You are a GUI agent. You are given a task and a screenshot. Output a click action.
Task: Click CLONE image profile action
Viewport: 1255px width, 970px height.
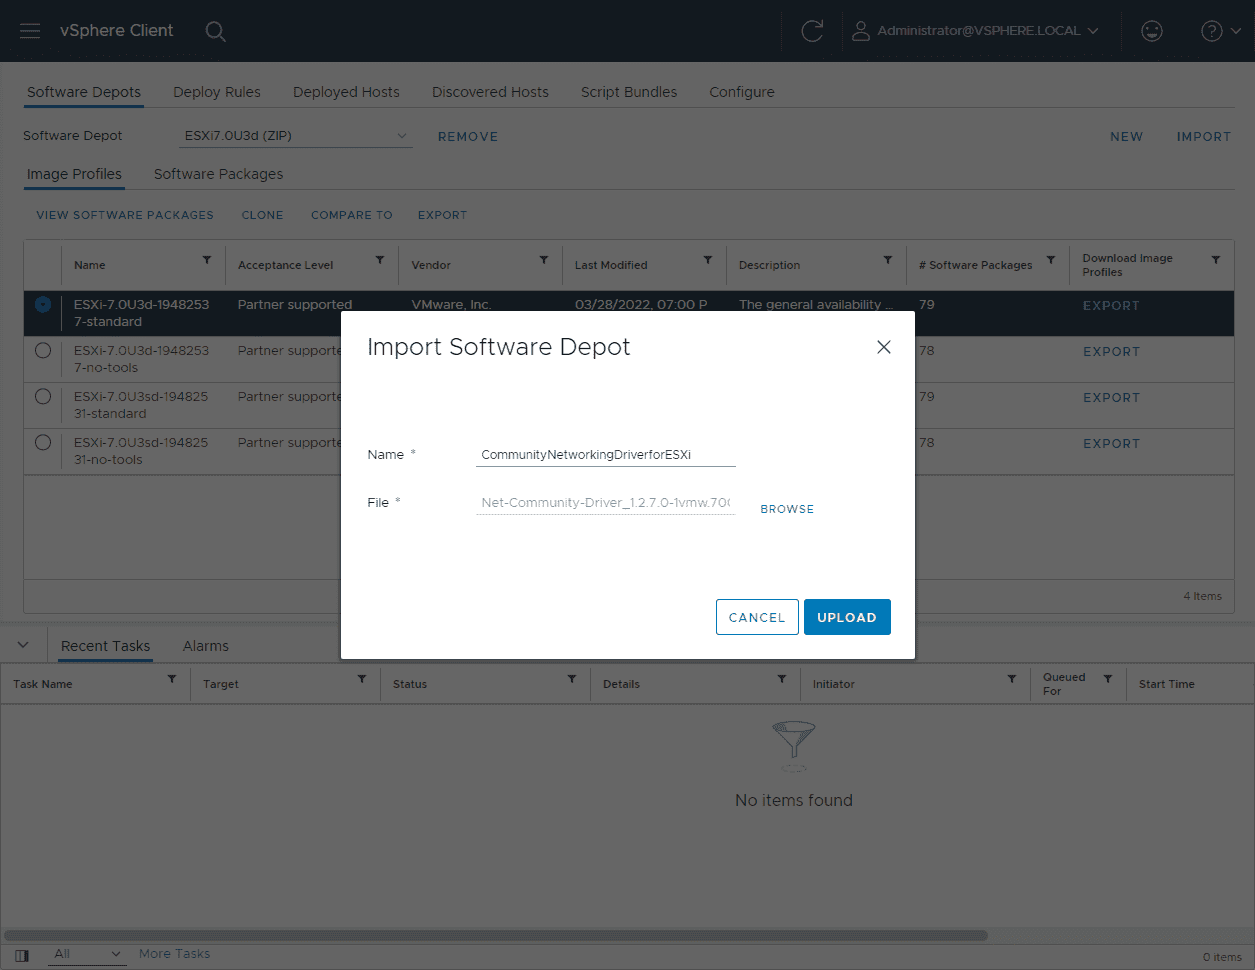tap(262, 215)
